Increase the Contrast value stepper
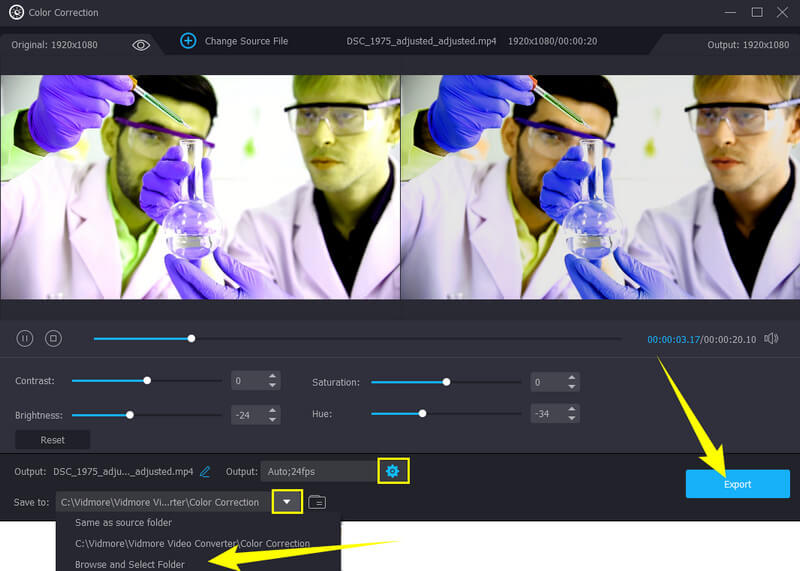 click(273, 377)
